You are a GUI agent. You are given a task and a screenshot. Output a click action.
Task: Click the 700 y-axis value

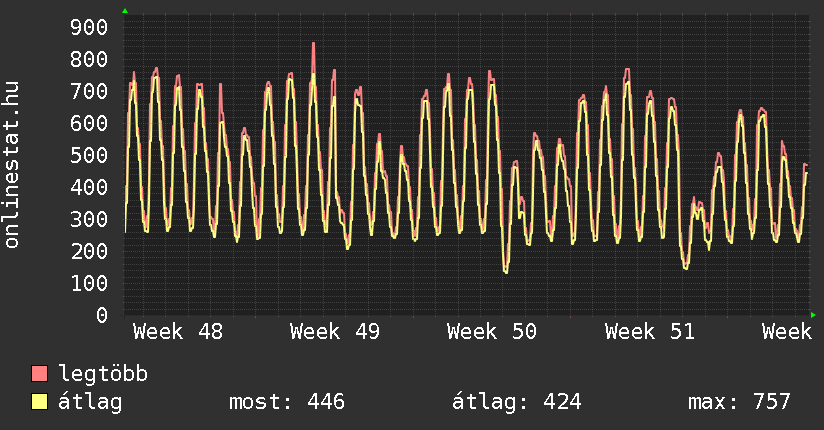88,91
